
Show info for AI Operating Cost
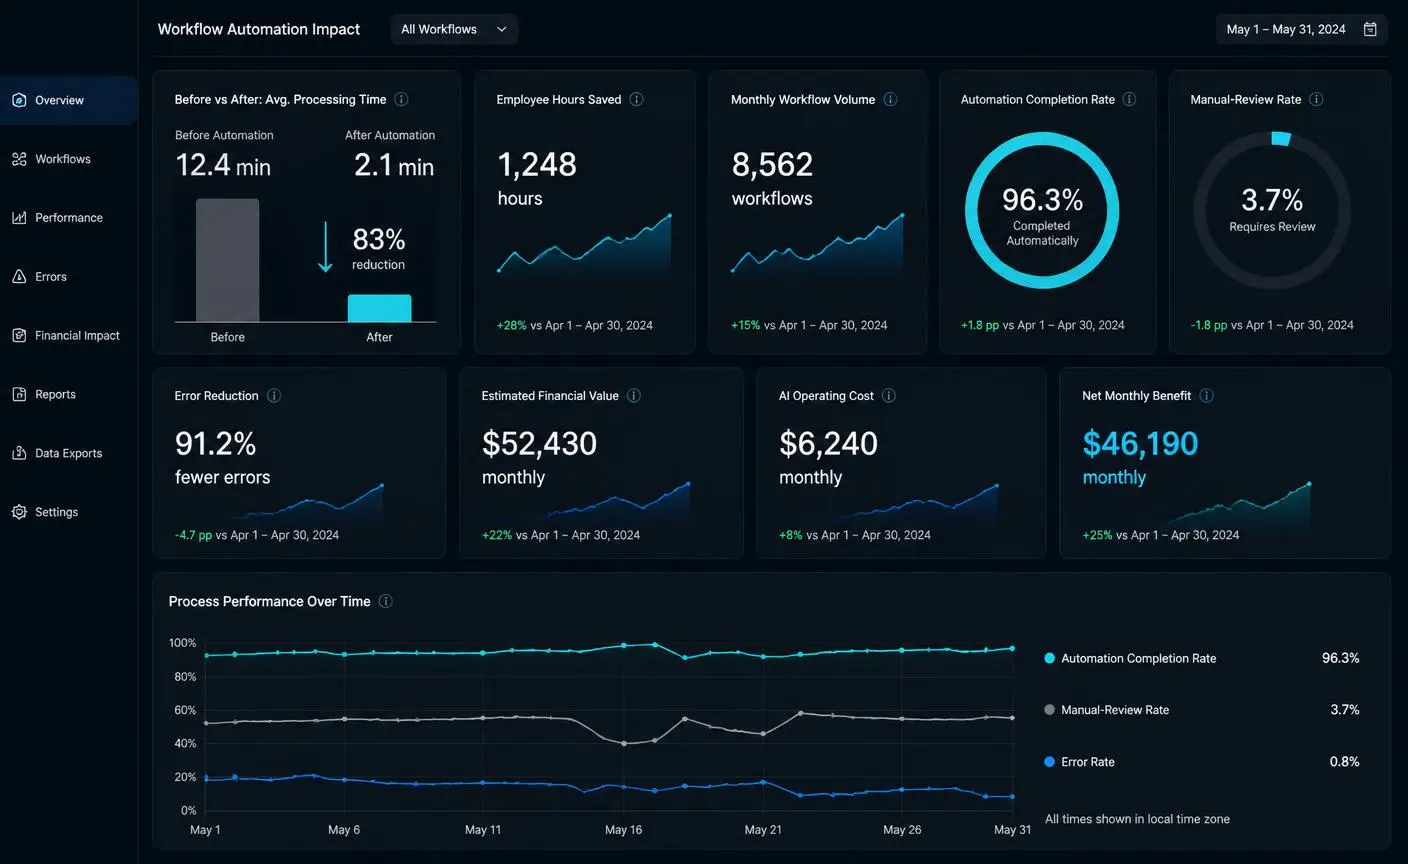coord(888,396)
